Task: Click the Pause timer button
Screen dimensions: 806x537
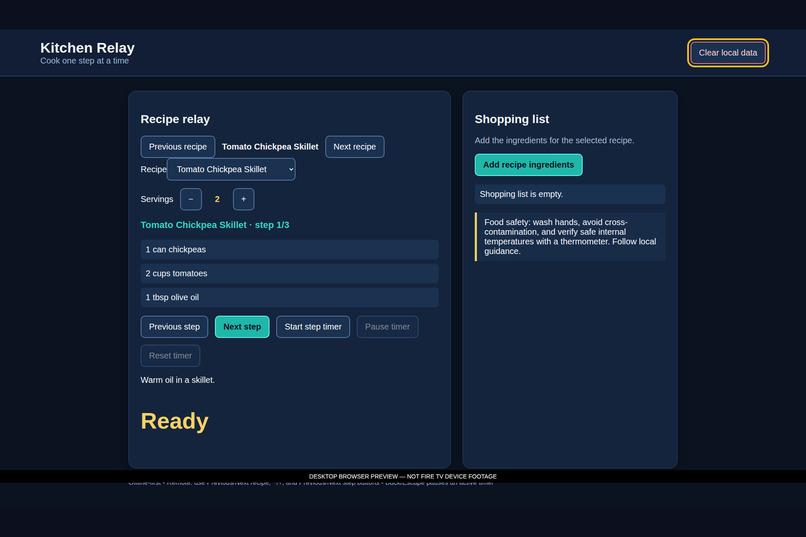Action: click(x=388, y=327)
